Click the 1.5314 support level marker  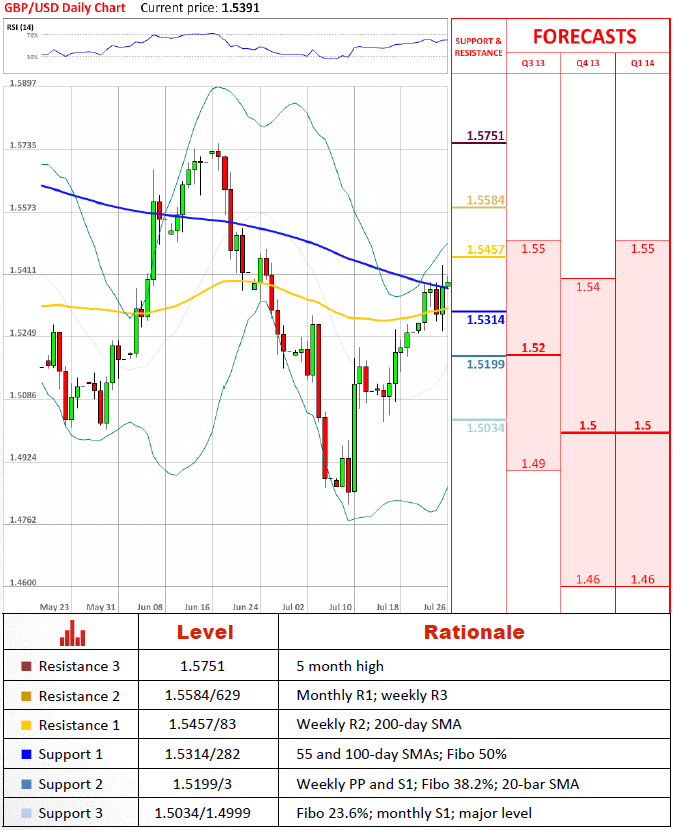coord(485,320)
